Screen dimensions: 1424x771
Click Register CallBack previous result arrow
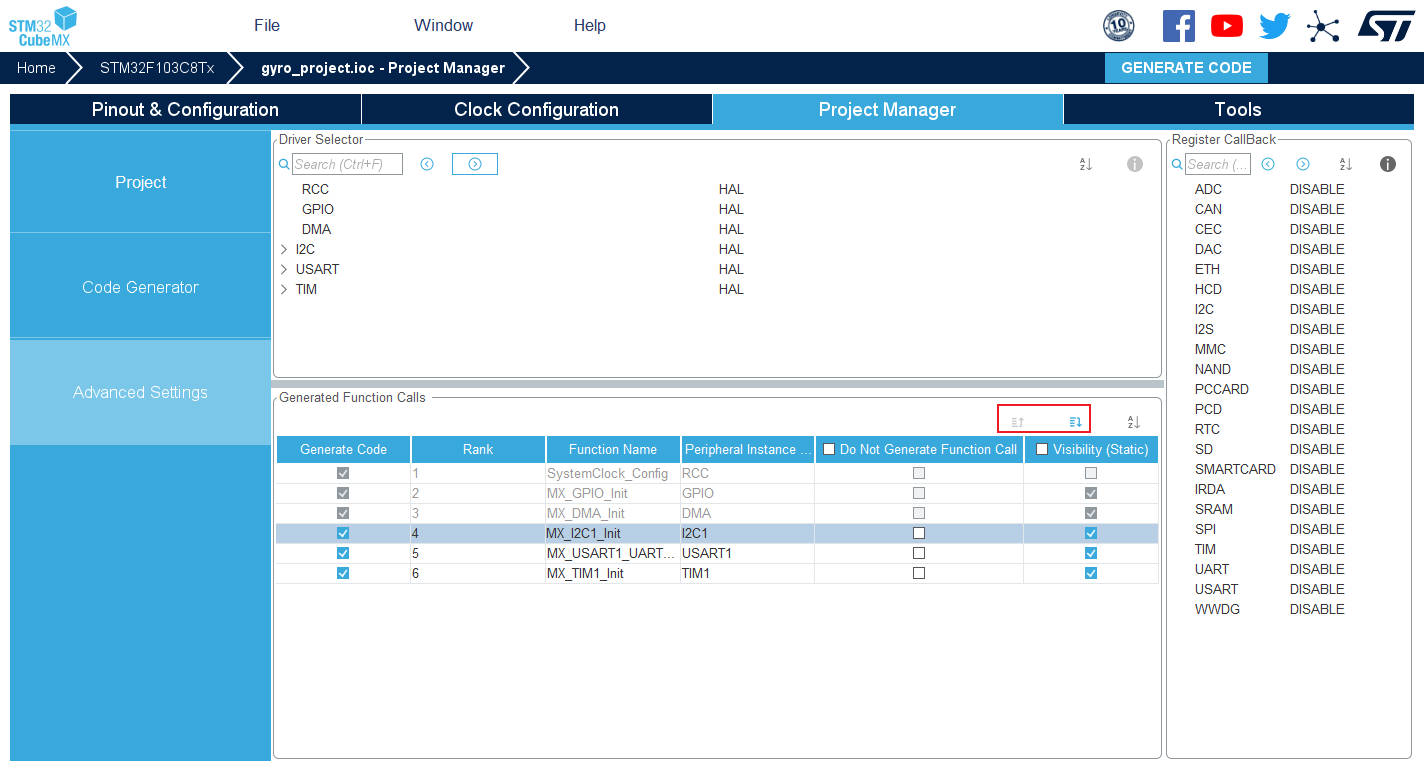(1268, 164)
